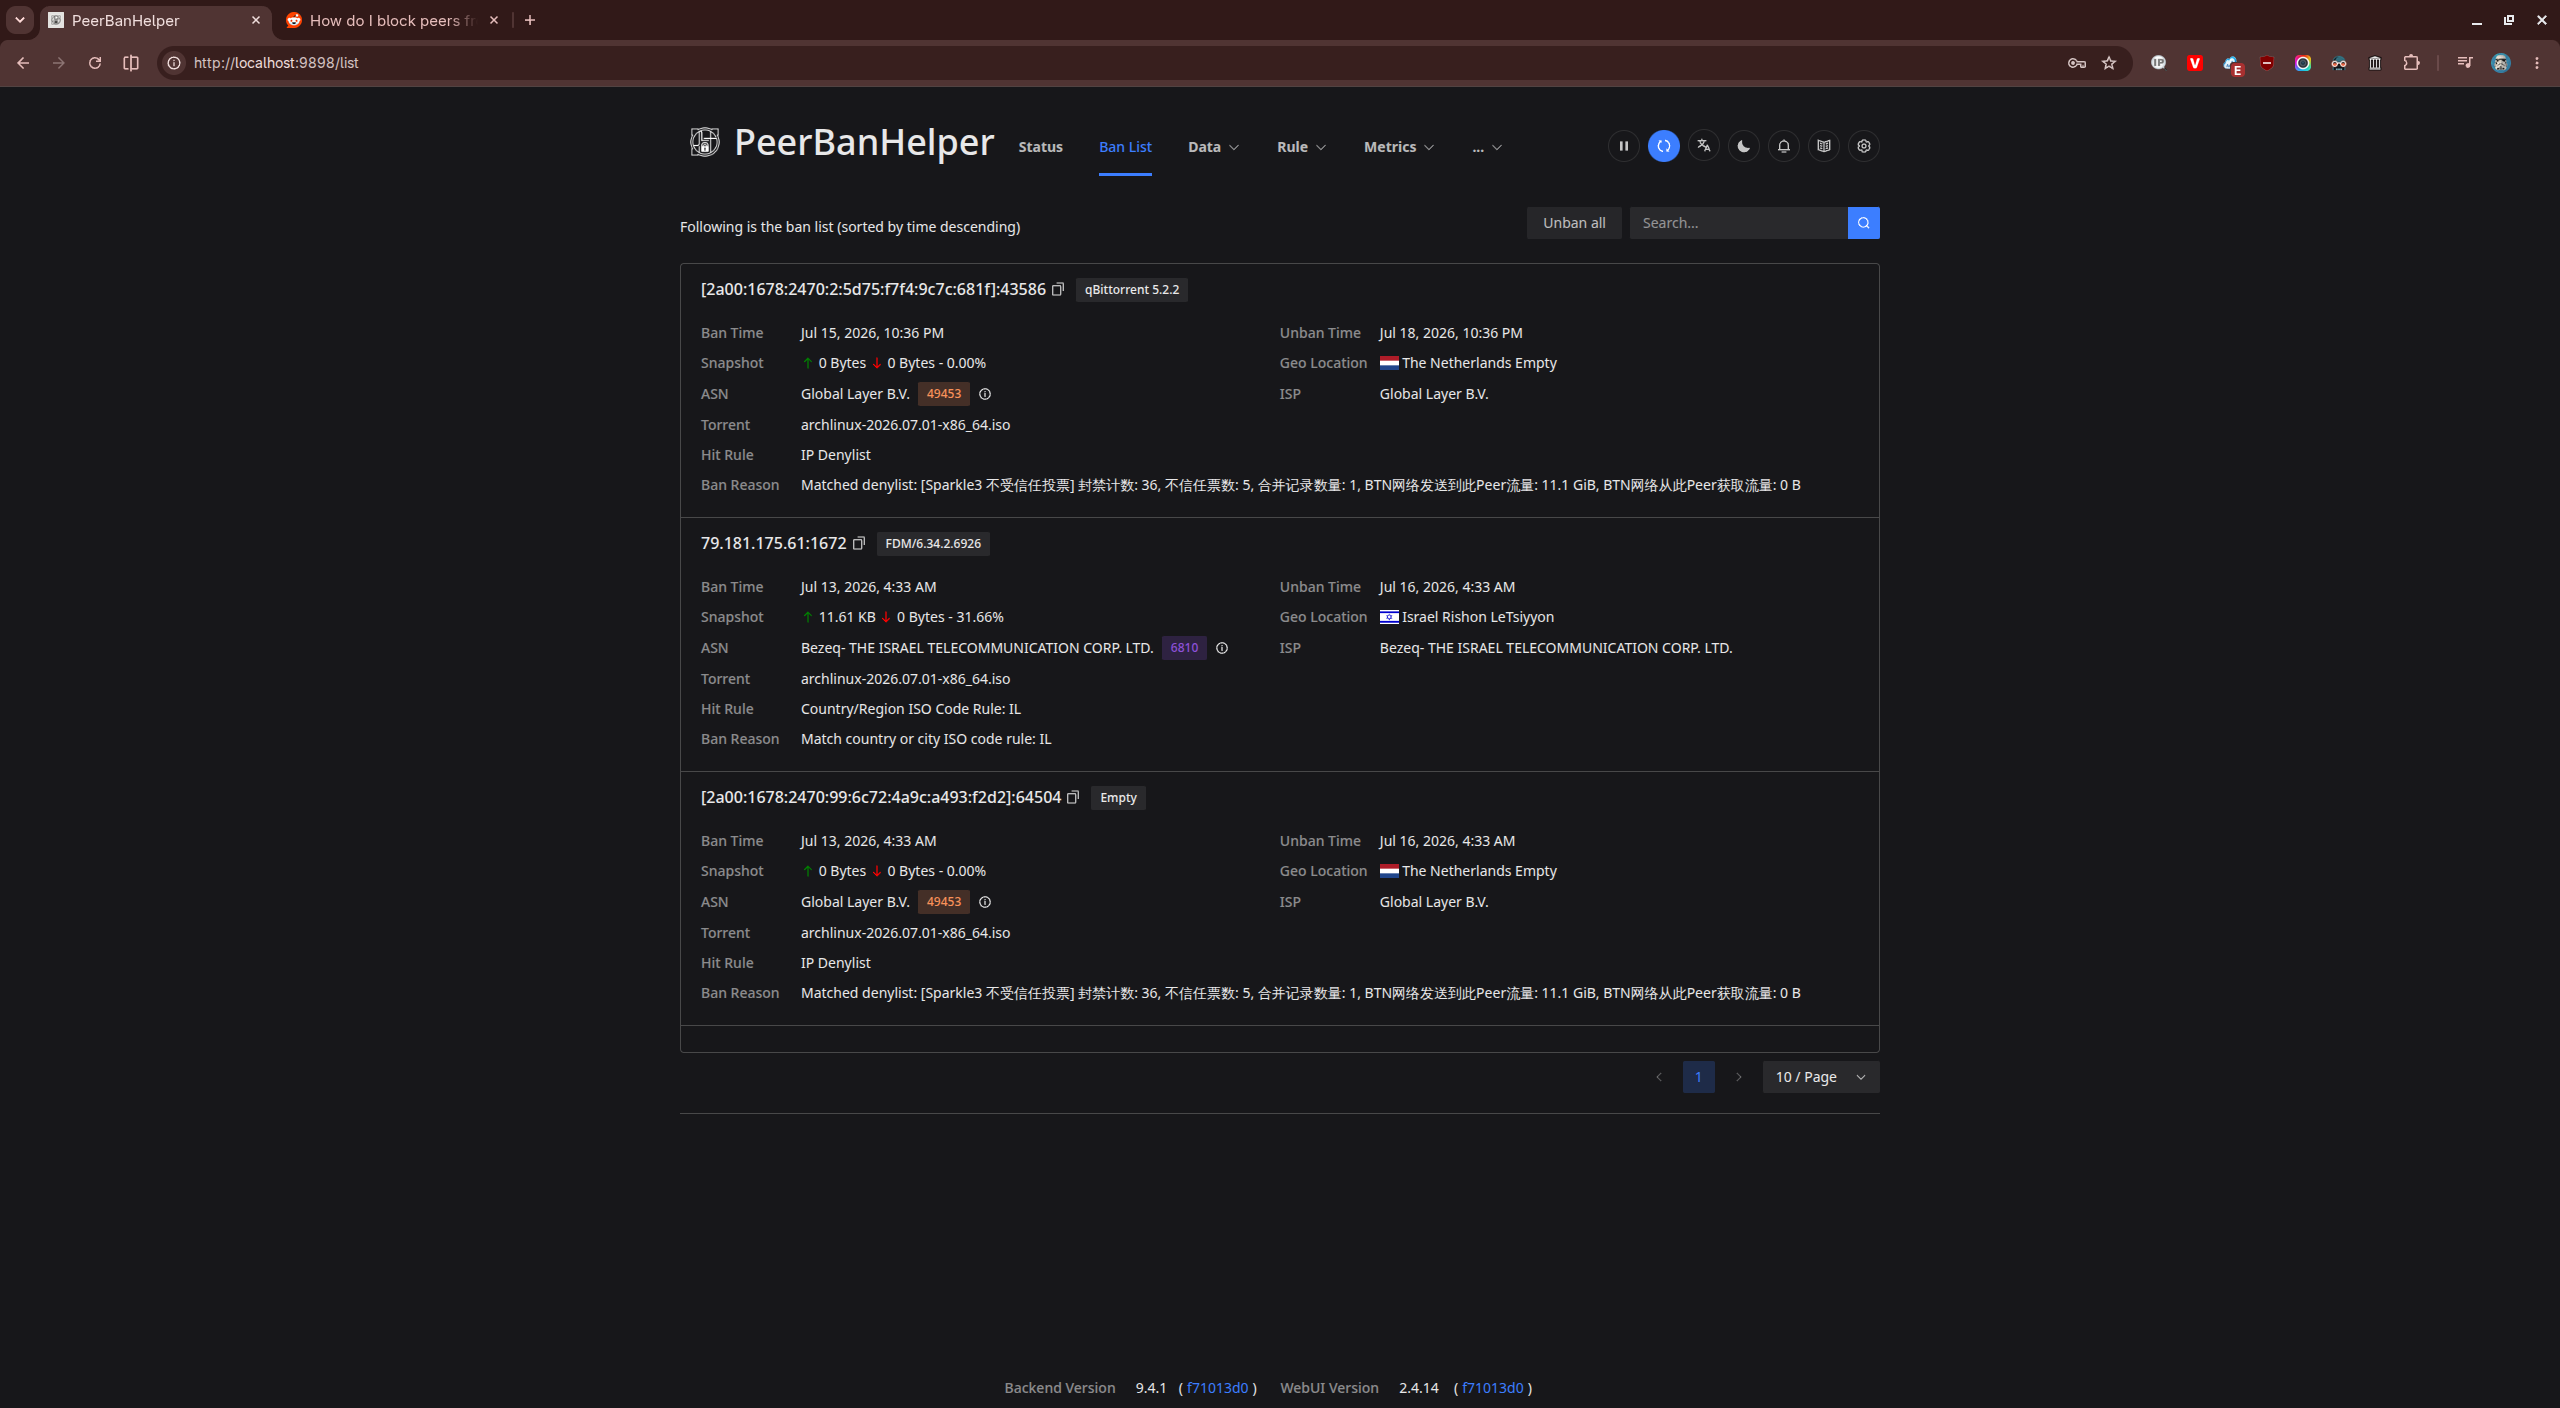The width and height of the screenshot is (2560, 1408).
Task: Open the columned building archive extension
Action: pyautogui.click(x=2375, y=63)
